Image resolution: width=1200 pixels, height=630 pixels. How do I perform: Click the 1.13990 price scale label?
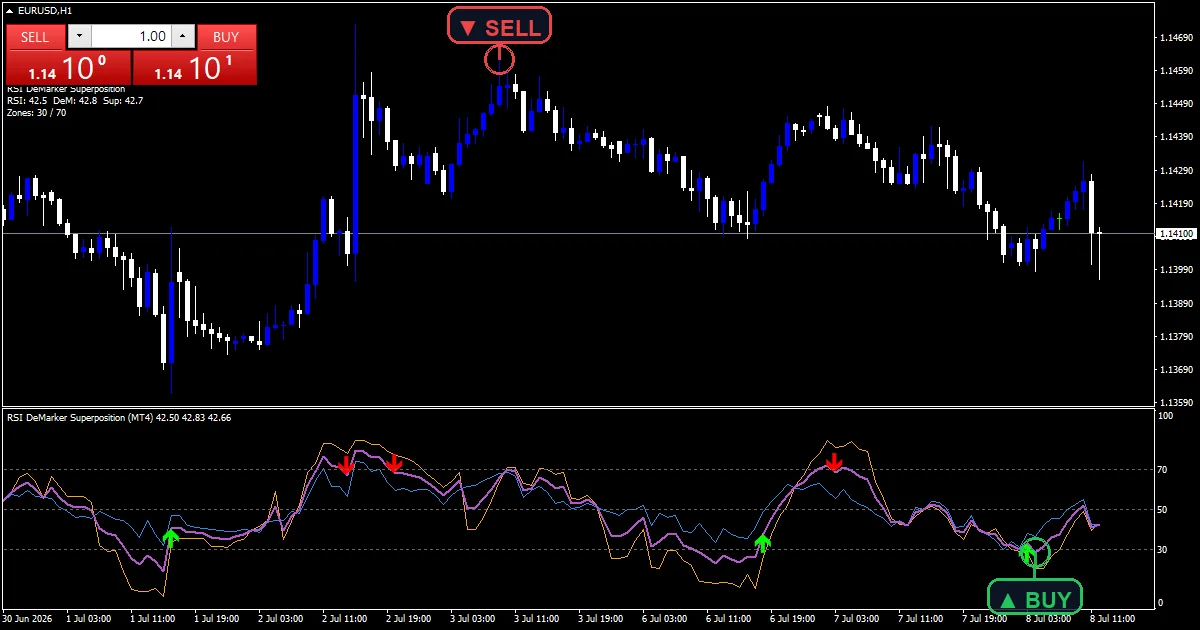pyautogui.click(x=1179, y=270)
